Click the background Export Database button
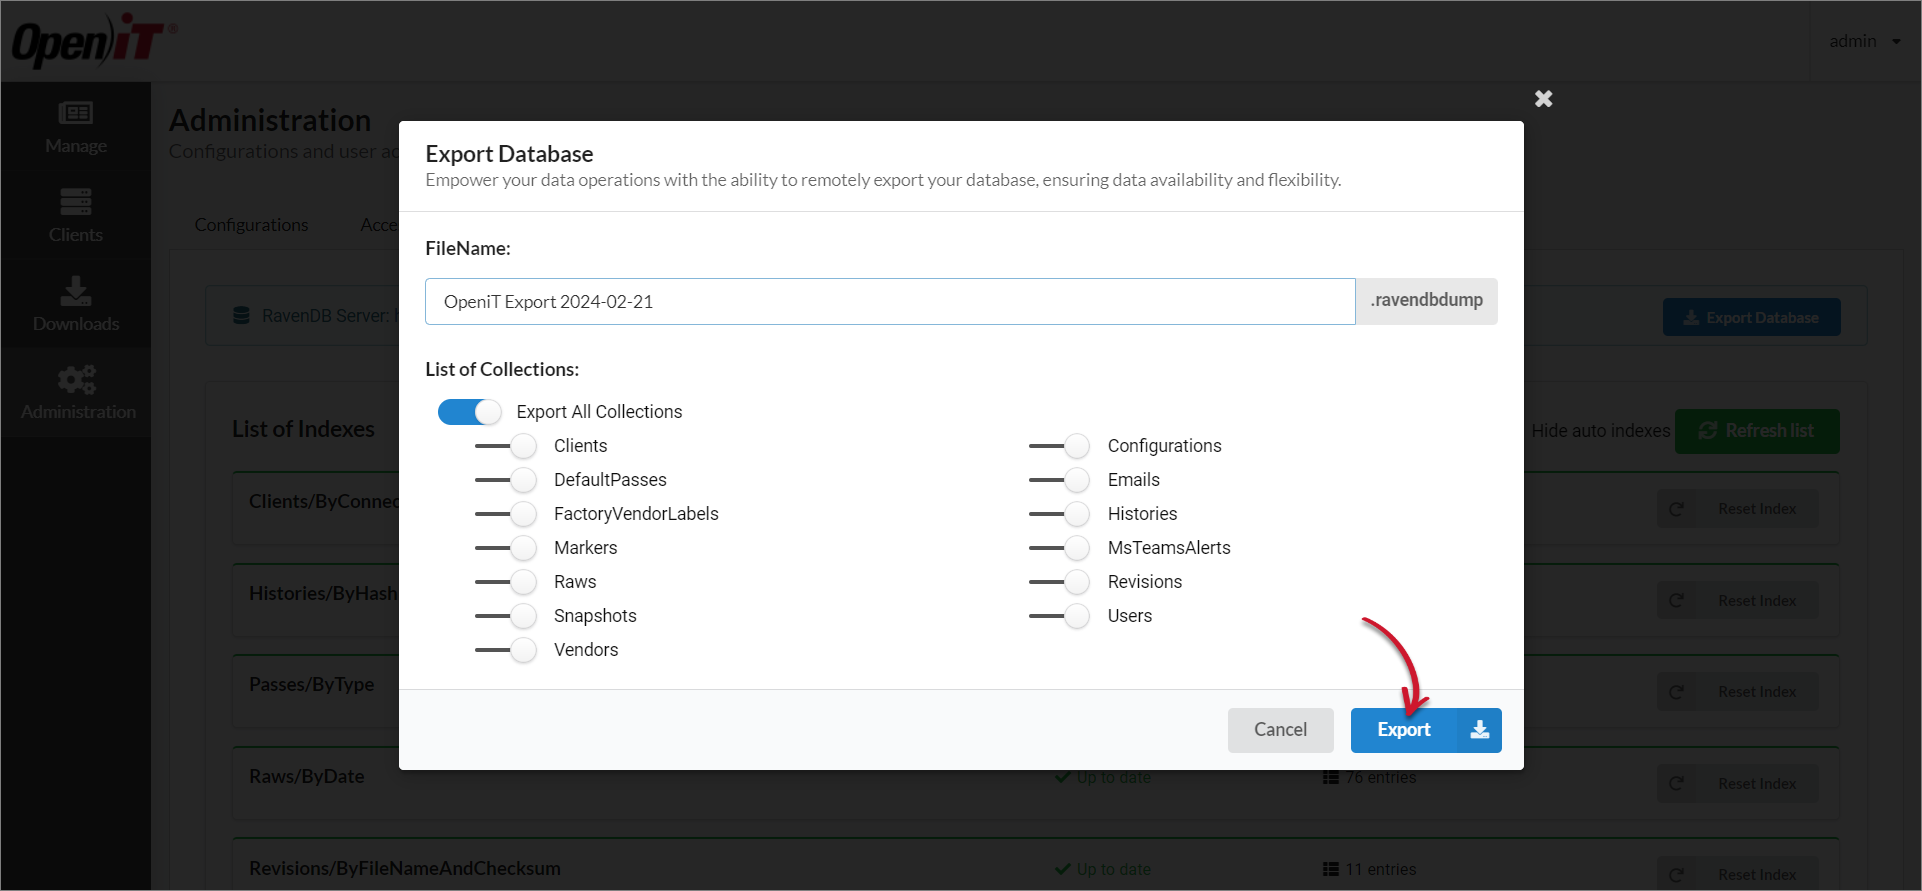The image size is (1922, 891). click(1751, 317)
